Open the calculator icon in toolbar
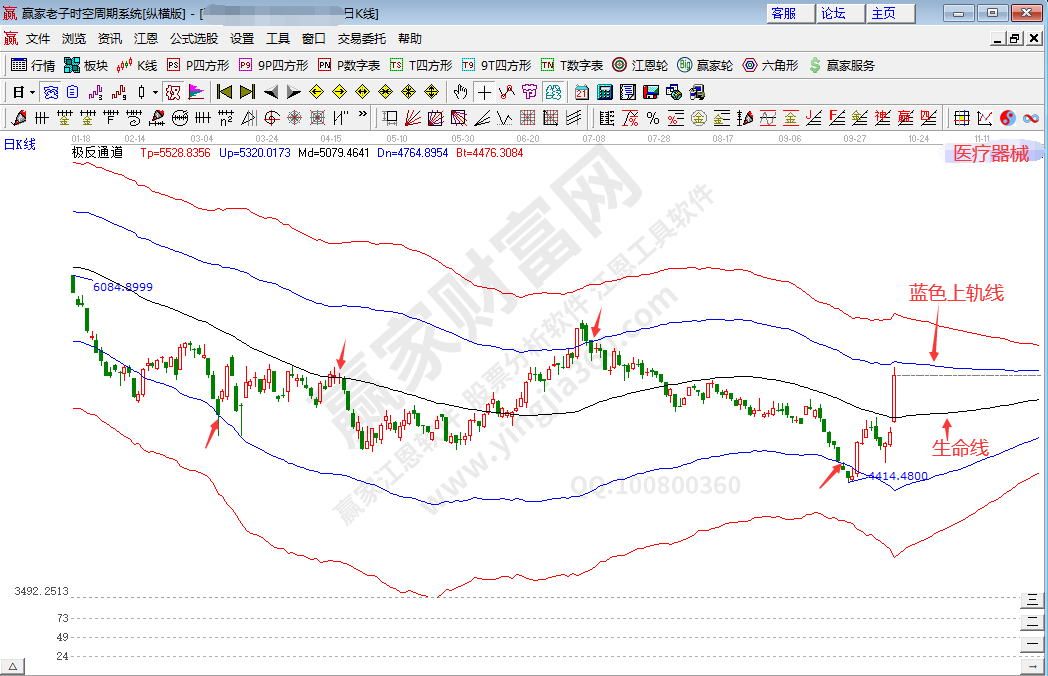 605,92
